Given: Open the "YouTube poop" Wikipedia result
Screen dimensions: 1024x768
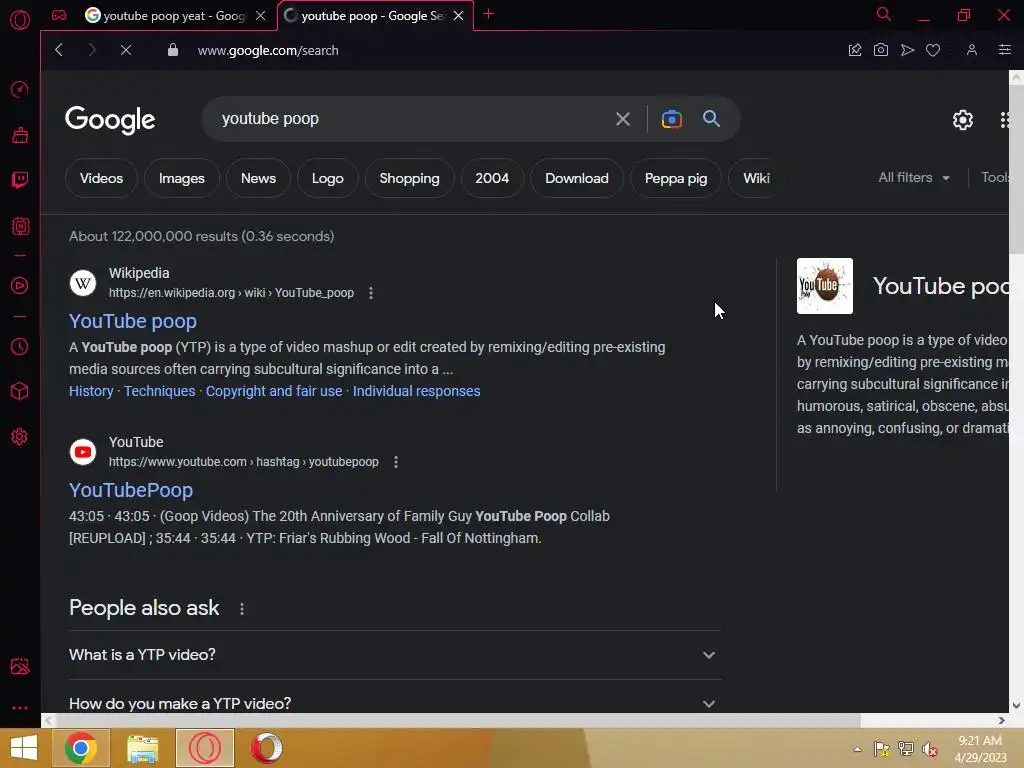Looking at the screenshot, I should coord(133,321).
